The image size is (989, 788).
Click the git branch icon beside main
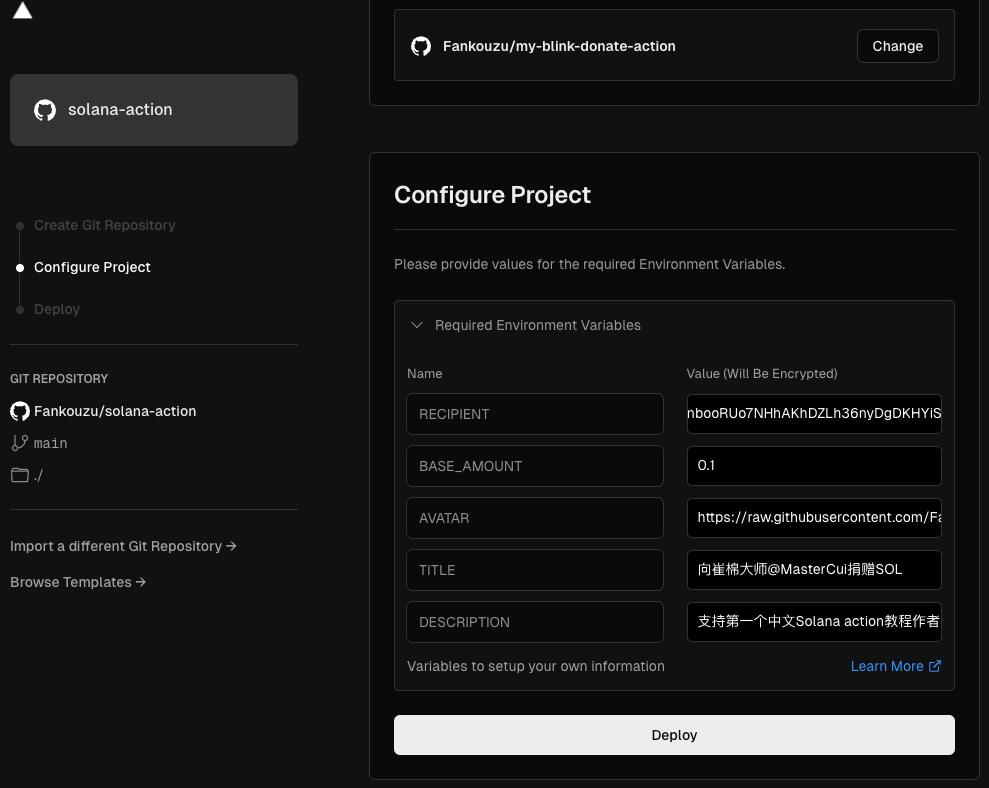click(20, 443)
